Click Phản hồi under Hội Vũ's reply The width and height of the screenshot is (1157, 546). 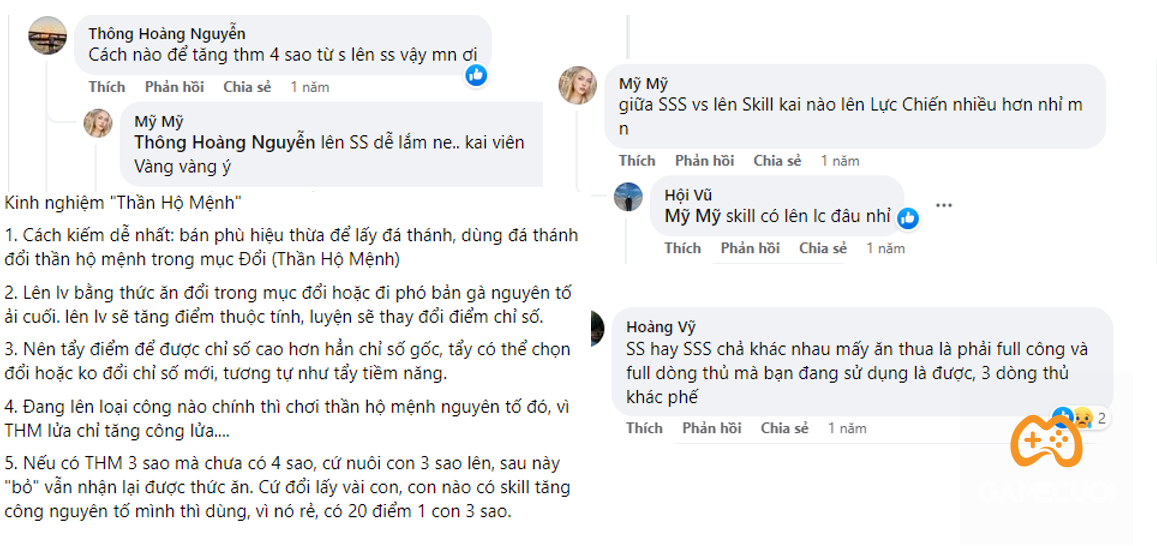click(x=750, y=248)
